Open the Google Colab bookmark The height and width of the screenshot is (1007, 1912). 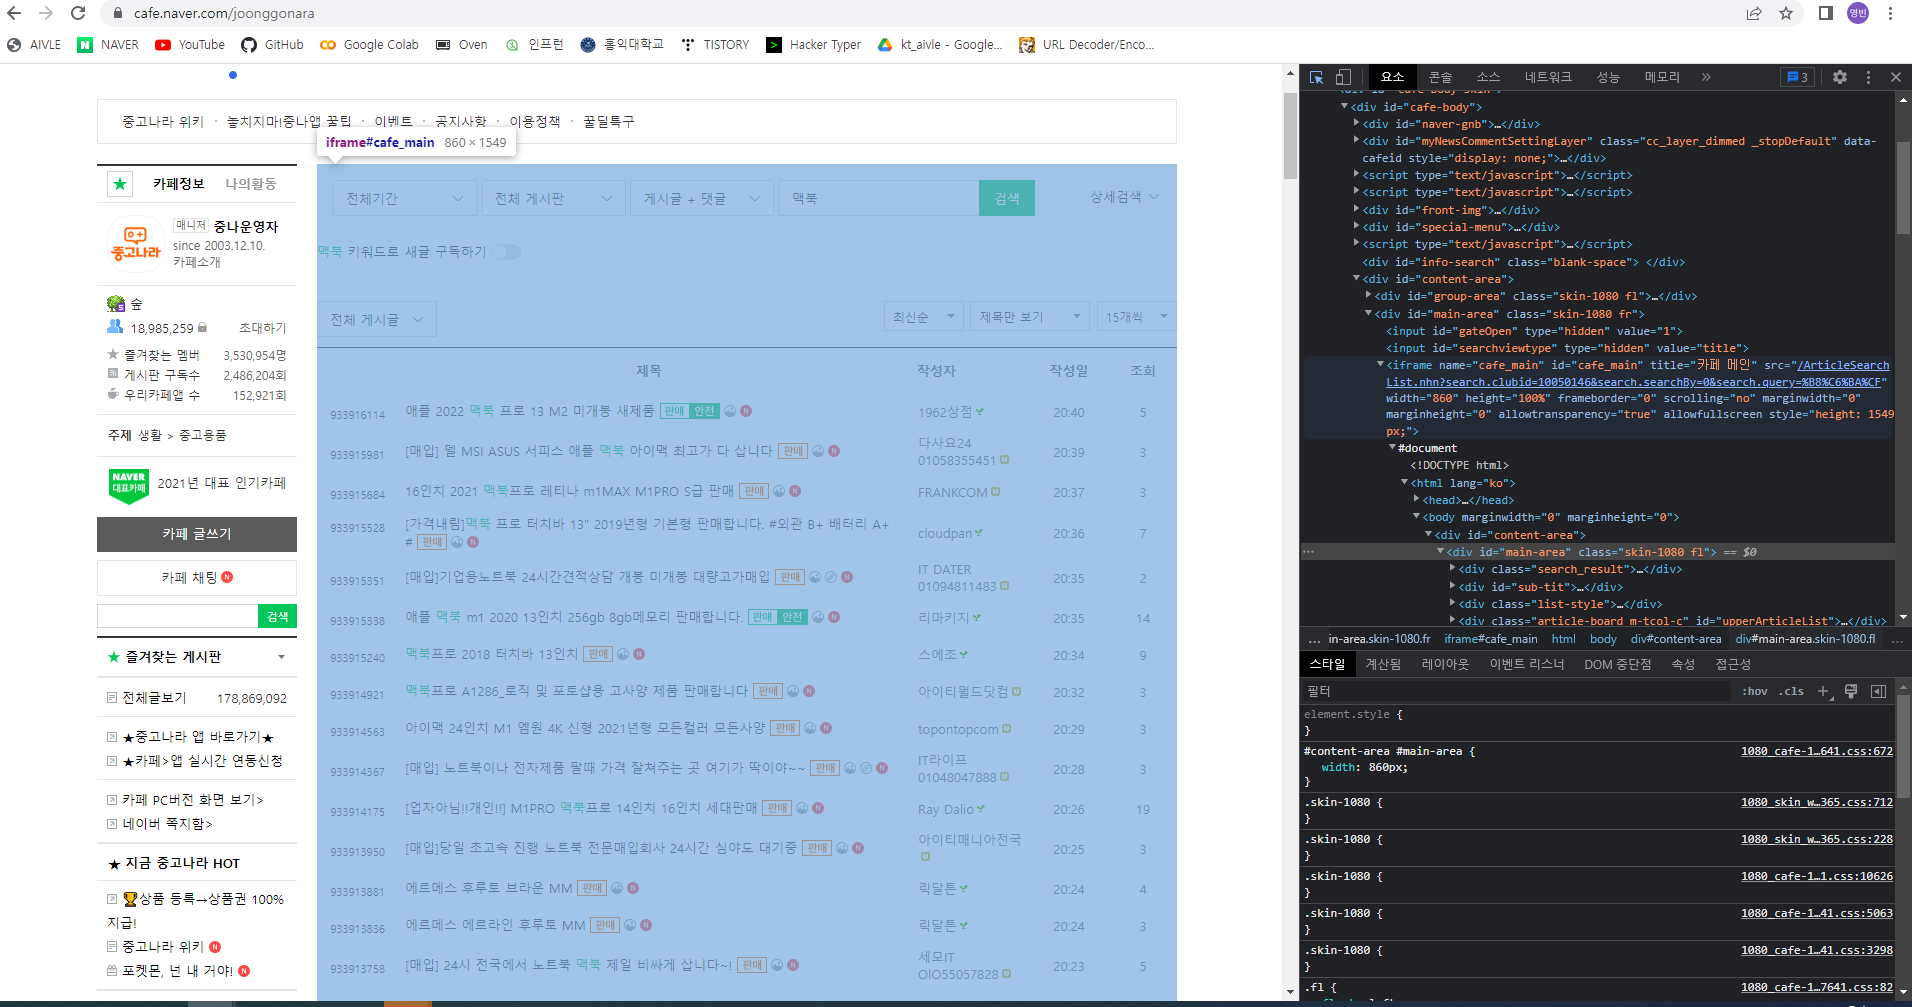pyautogui.click(x=369, y=45)
